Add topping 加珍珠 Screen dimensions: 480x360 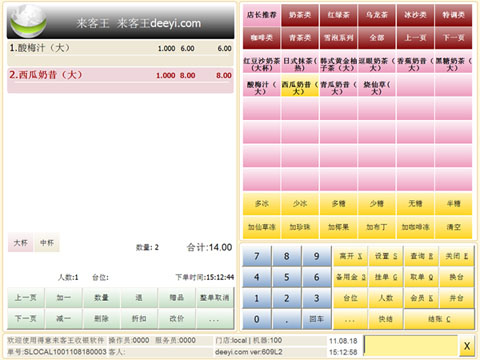point(300,227)
